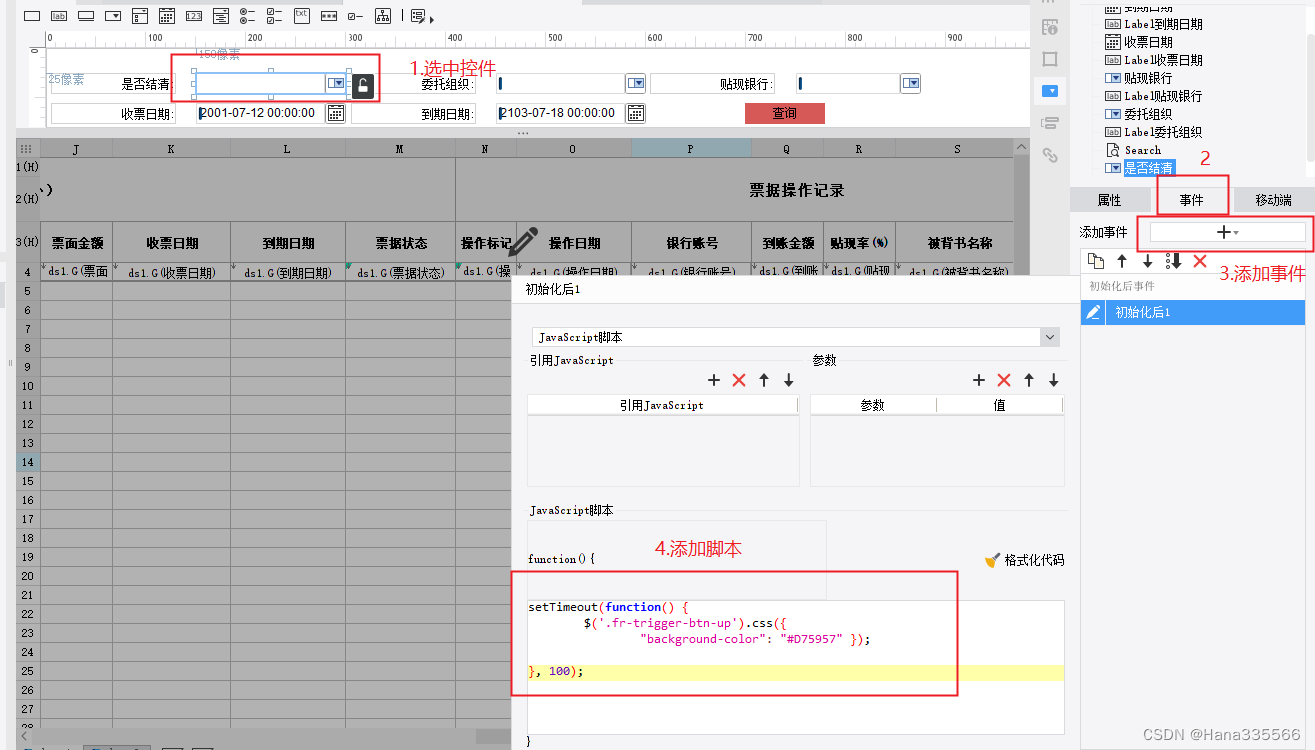
Task: Remove referenced JavaScript with red X
Action: (739, 380)
